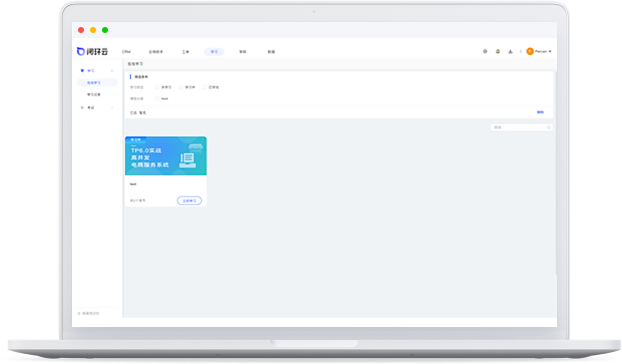622x364 pixels.
Task: Open 学习记录 in the sidebar
Action: [94, 95]
